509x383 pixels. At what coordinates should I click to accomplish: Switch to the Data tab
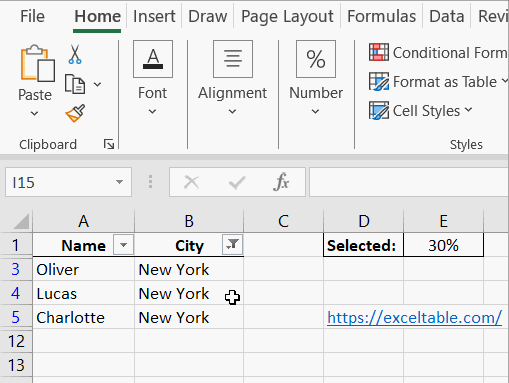click(x=447, y=16)
